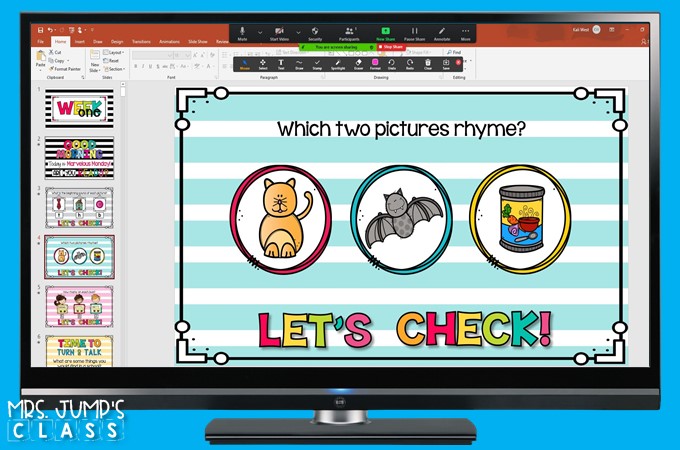Screen dimensions: 680x450
Task: Click the red Stop Share button
Action: coord(391,47)
